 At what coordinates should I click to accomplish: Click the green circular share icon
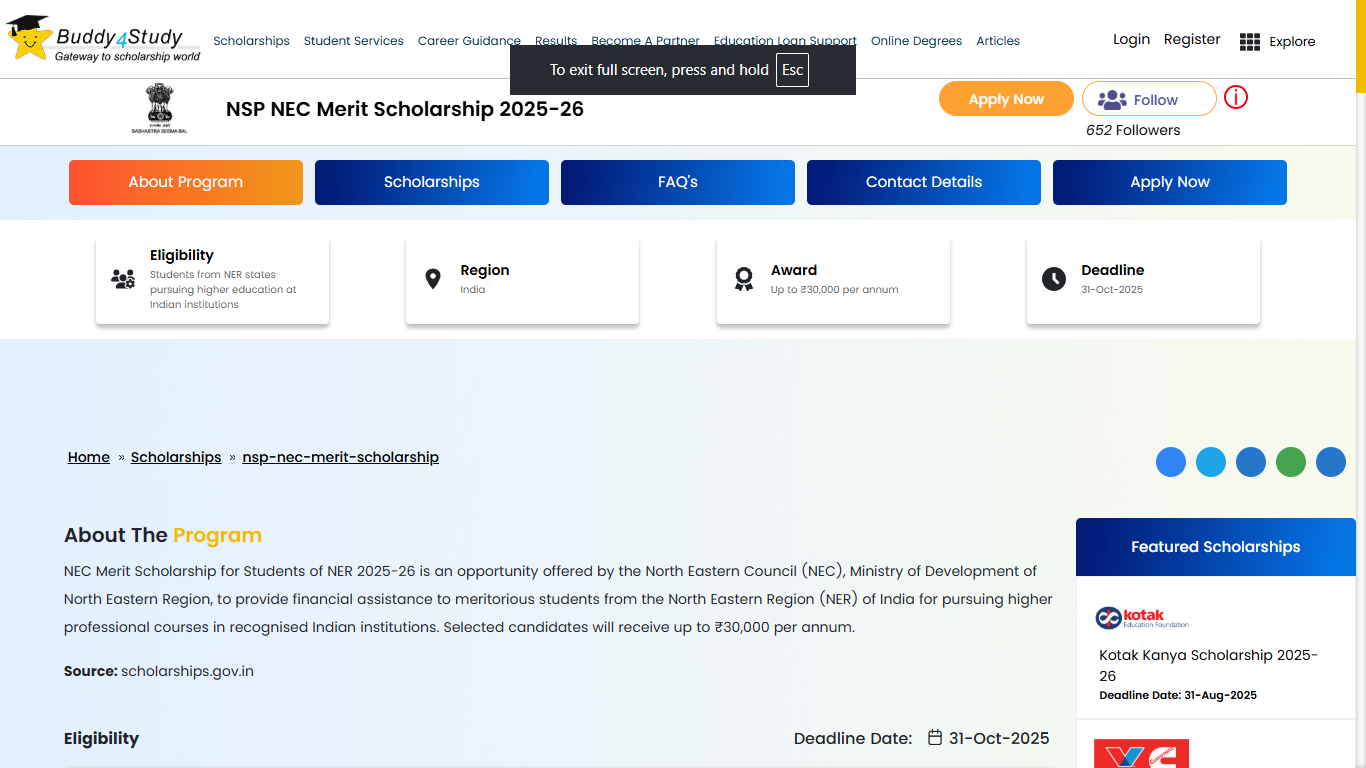point(1291,462)
